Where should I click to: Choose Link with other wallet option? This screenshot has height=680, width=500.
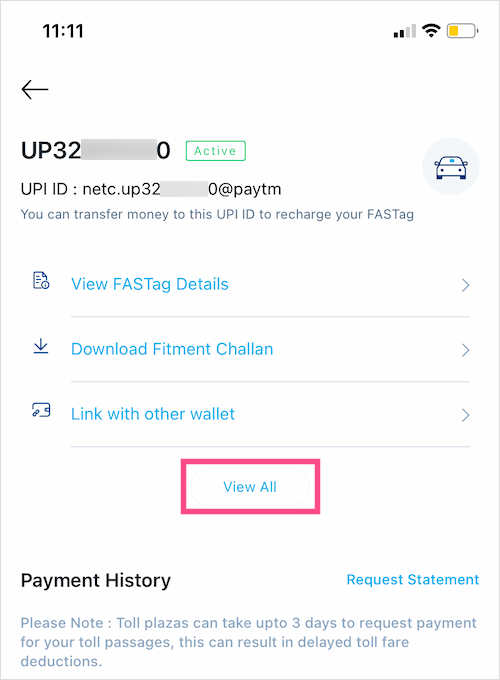point(153,414)
